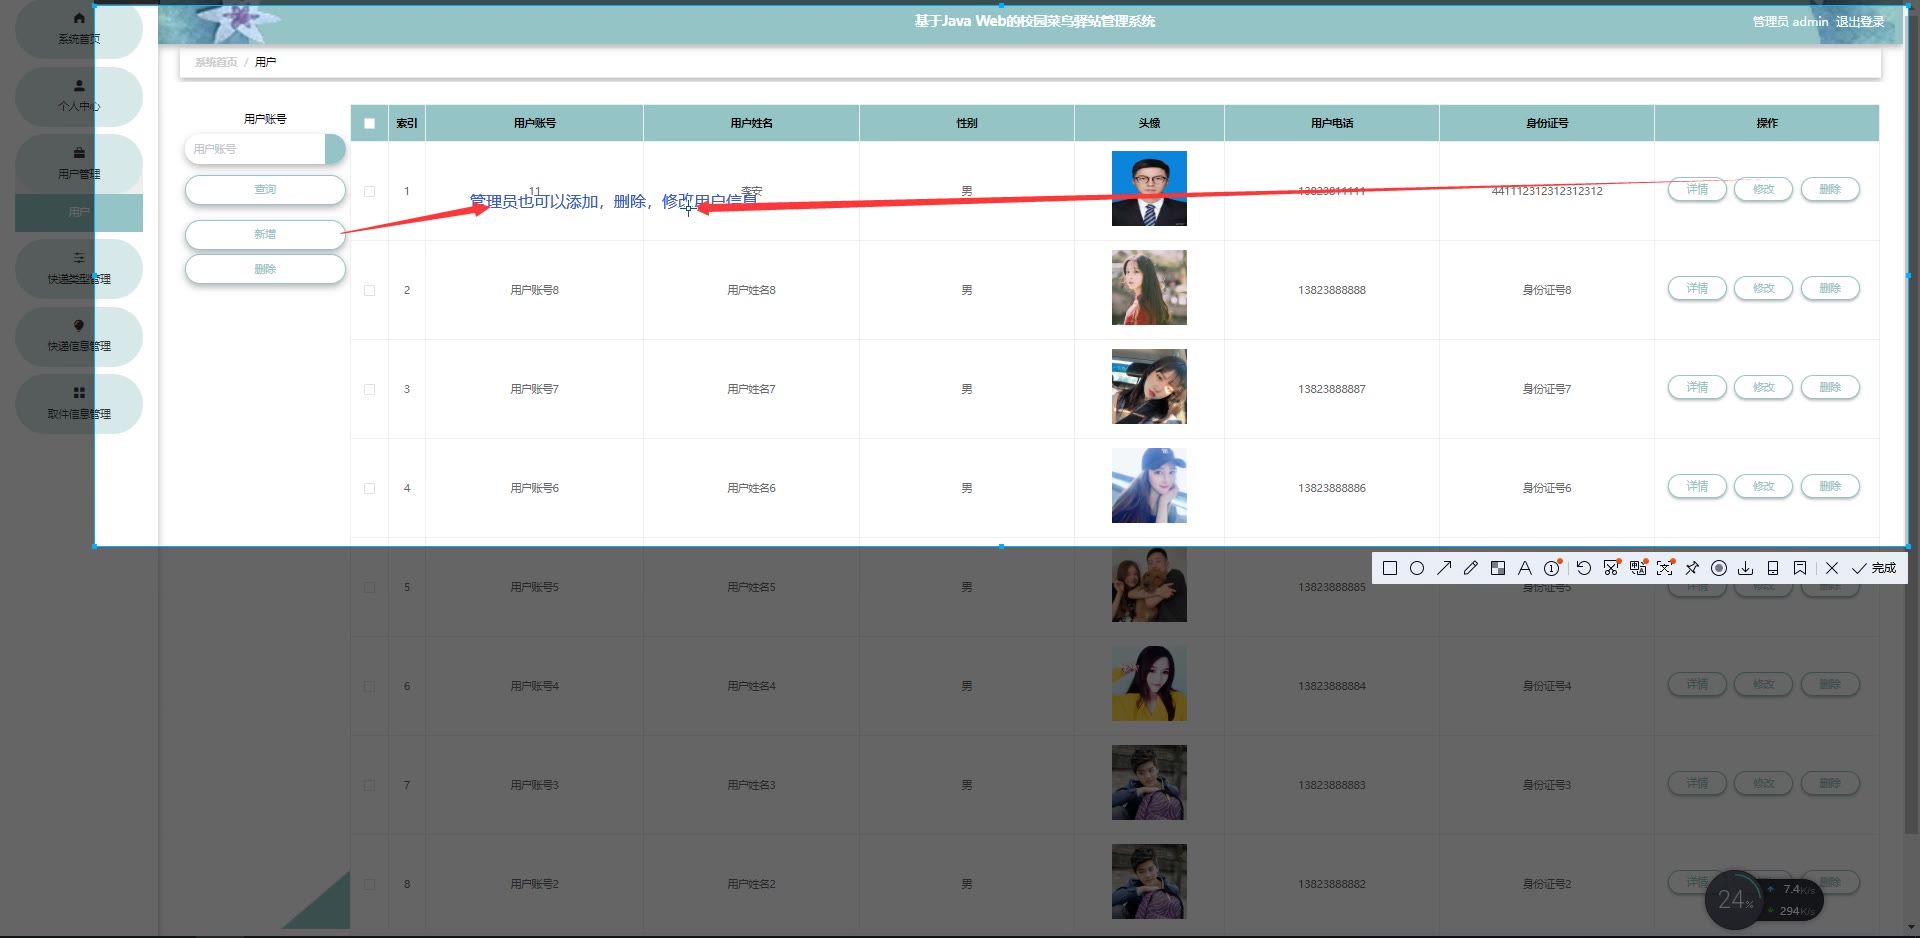1920x938 pixels.
Task: Click the 用户账号 column header
Action: coord(535,123)
